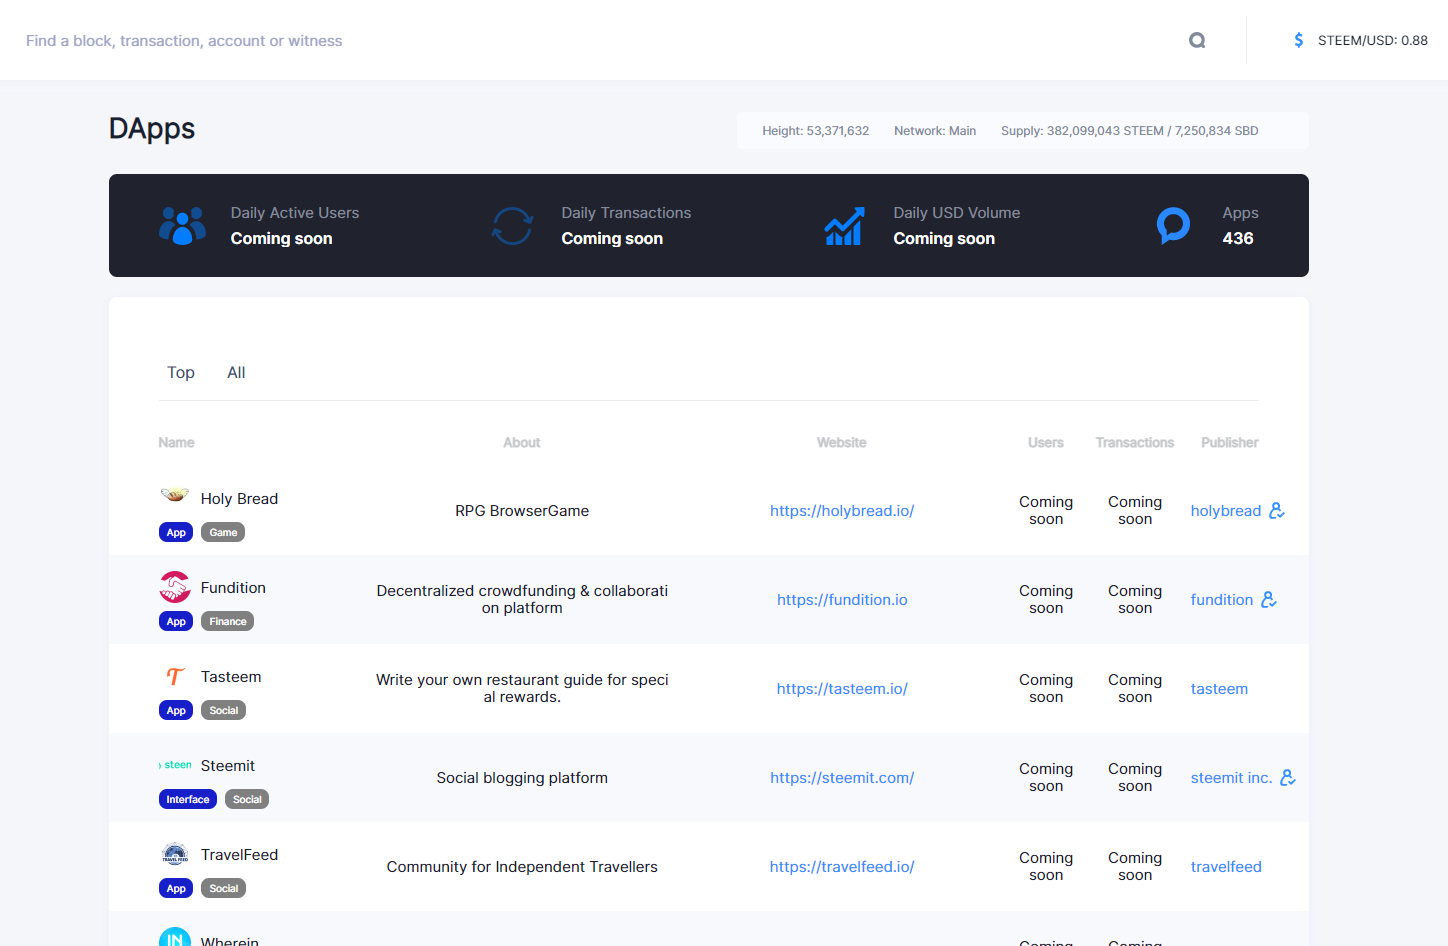Click the Game tag under Holy Bread

223,533
